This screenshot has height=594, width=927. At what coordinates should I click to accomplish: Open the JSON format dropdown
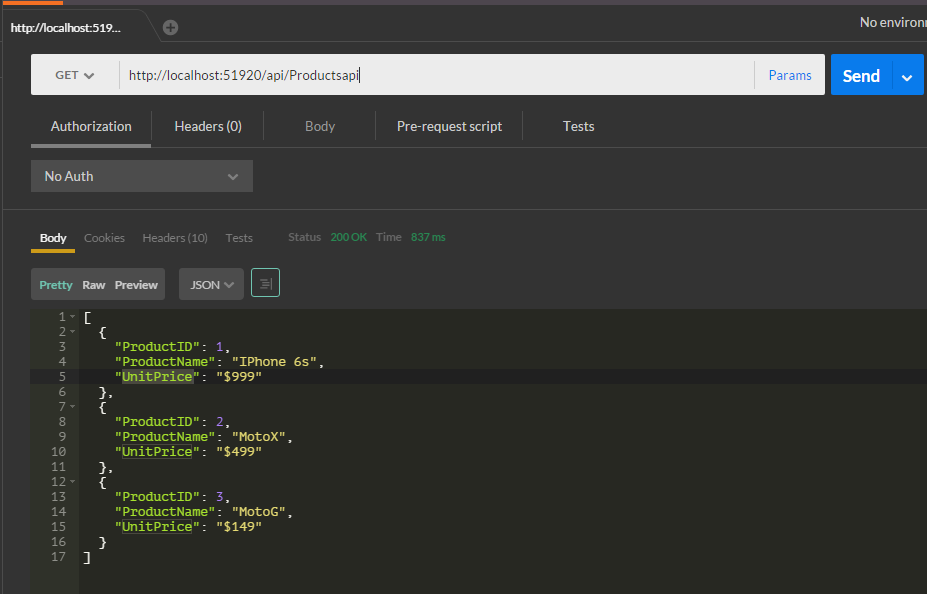[211, 285]
